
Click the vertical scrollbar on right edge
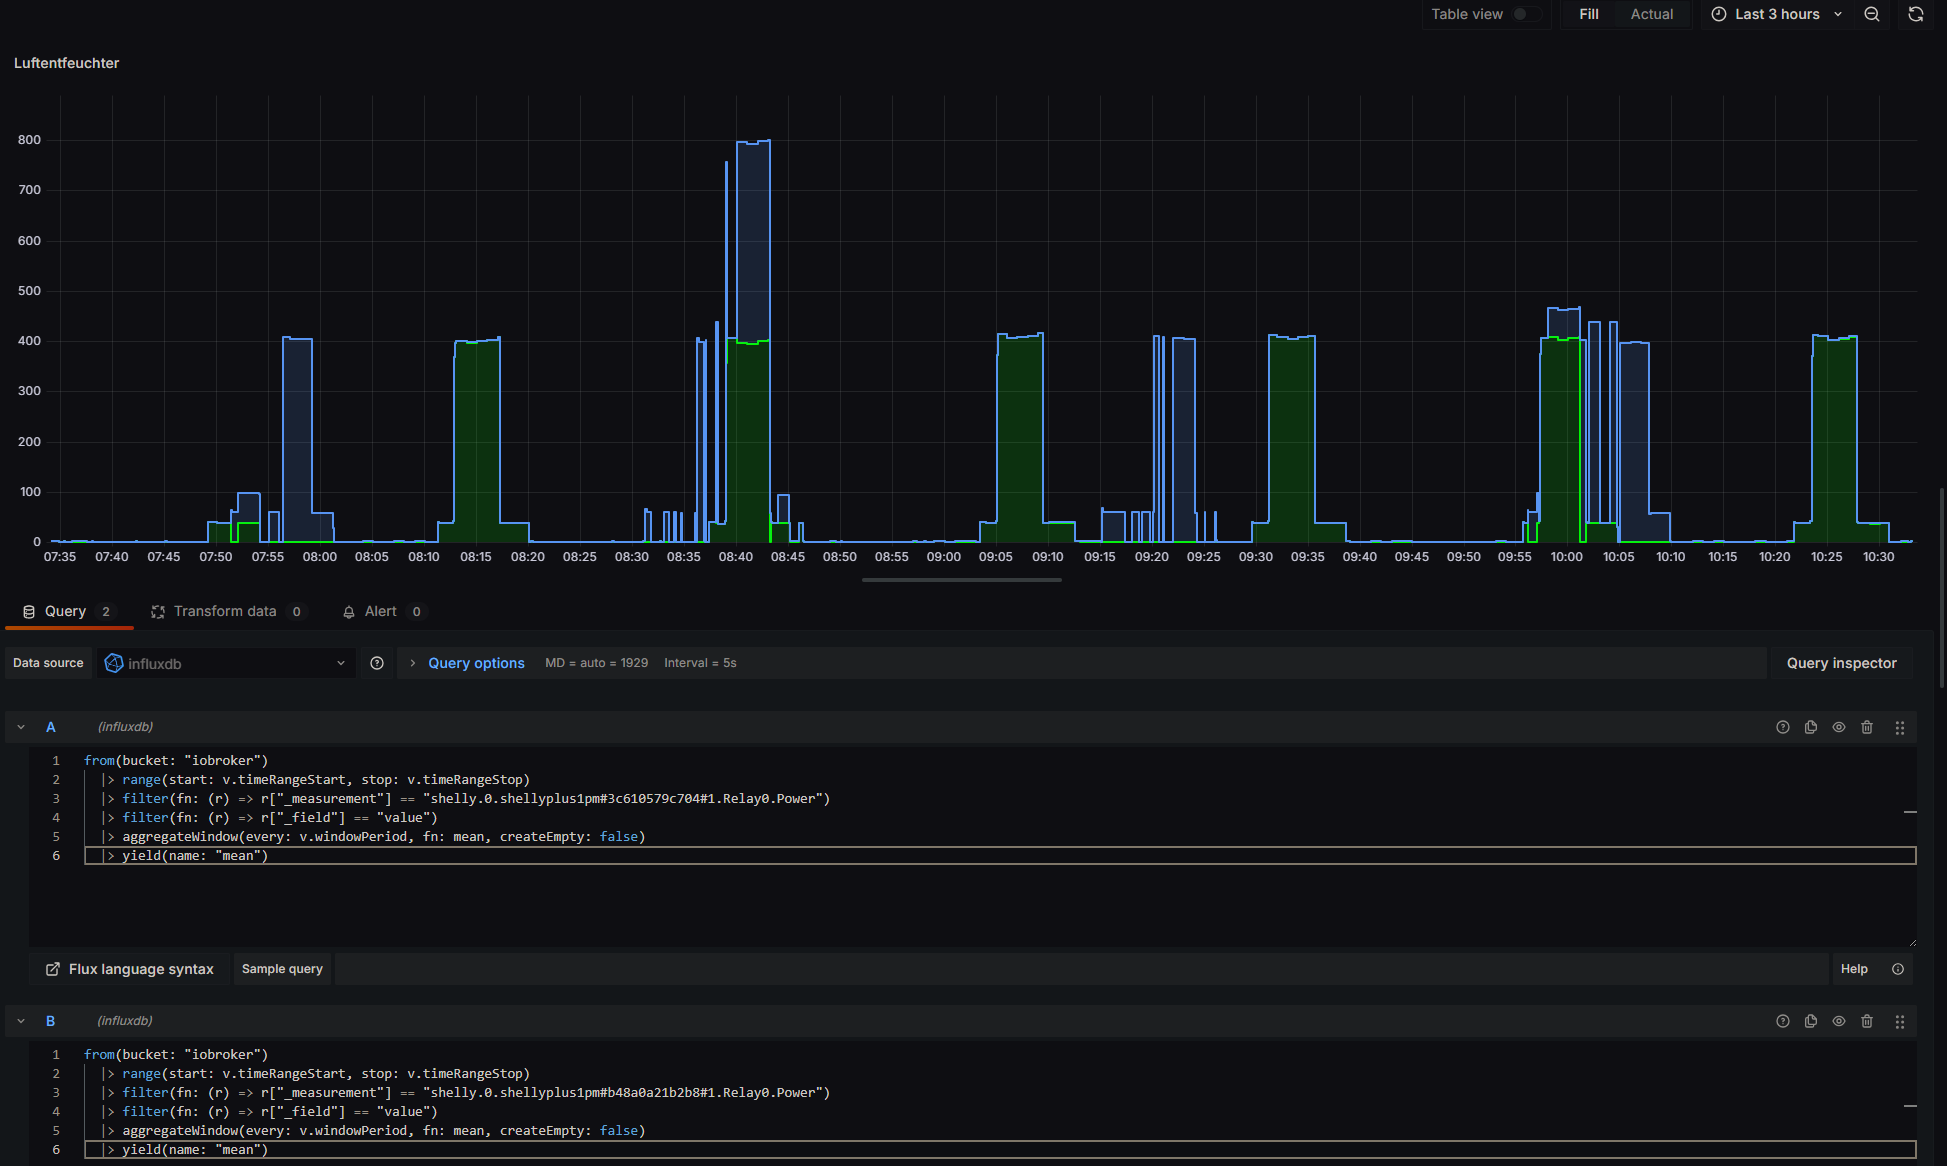[x=1942, y=588]
